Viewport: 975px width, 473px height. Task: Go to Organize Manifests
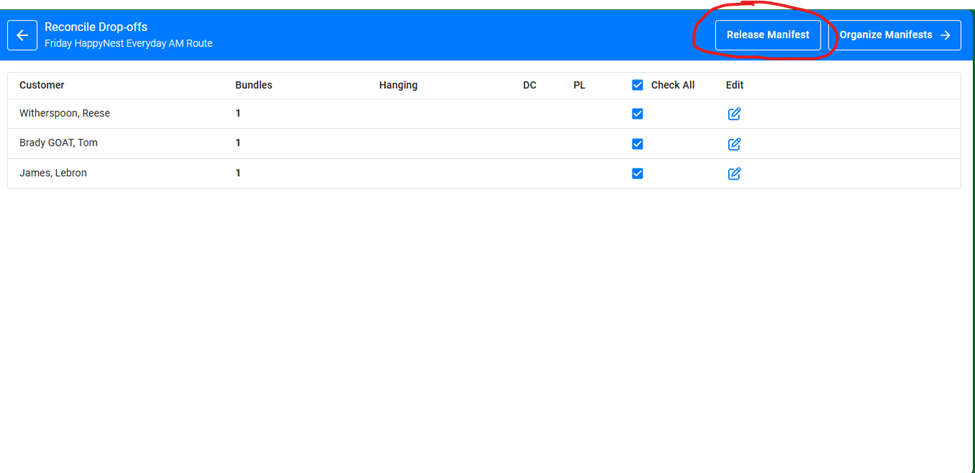coord(894,35)
